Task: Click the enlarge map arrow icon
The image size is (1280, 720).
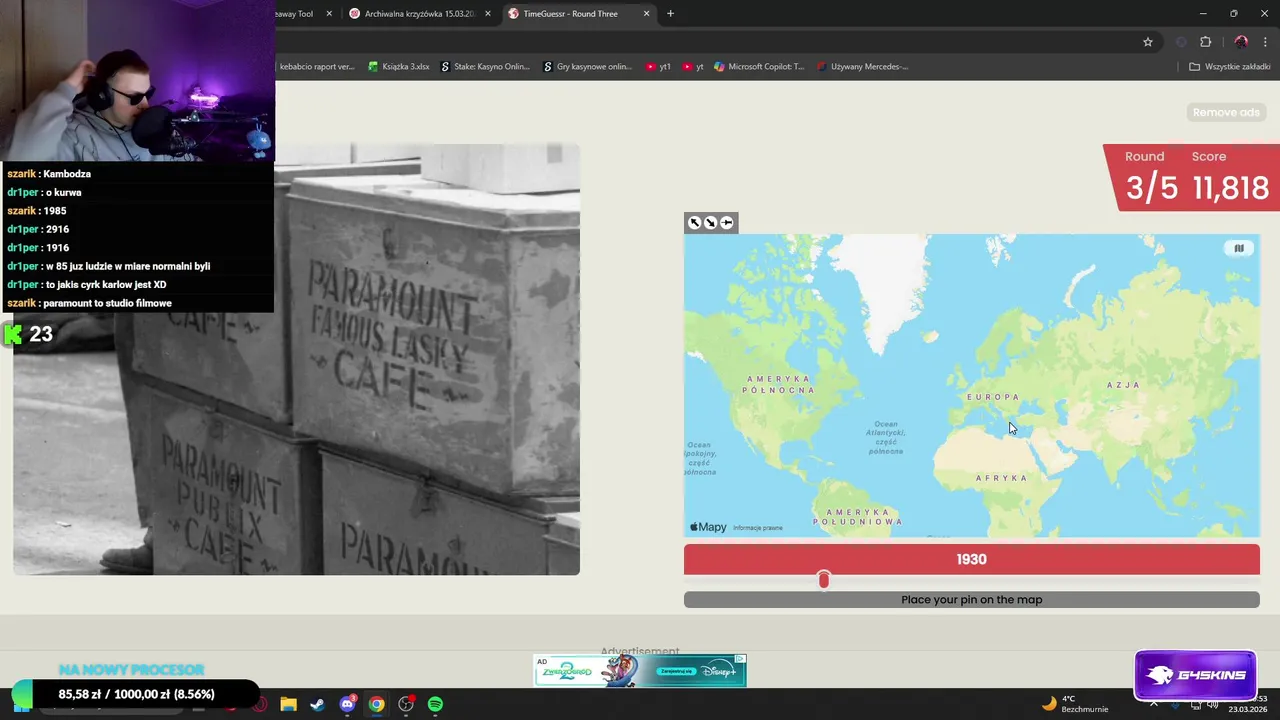Action: coord(694,223)
